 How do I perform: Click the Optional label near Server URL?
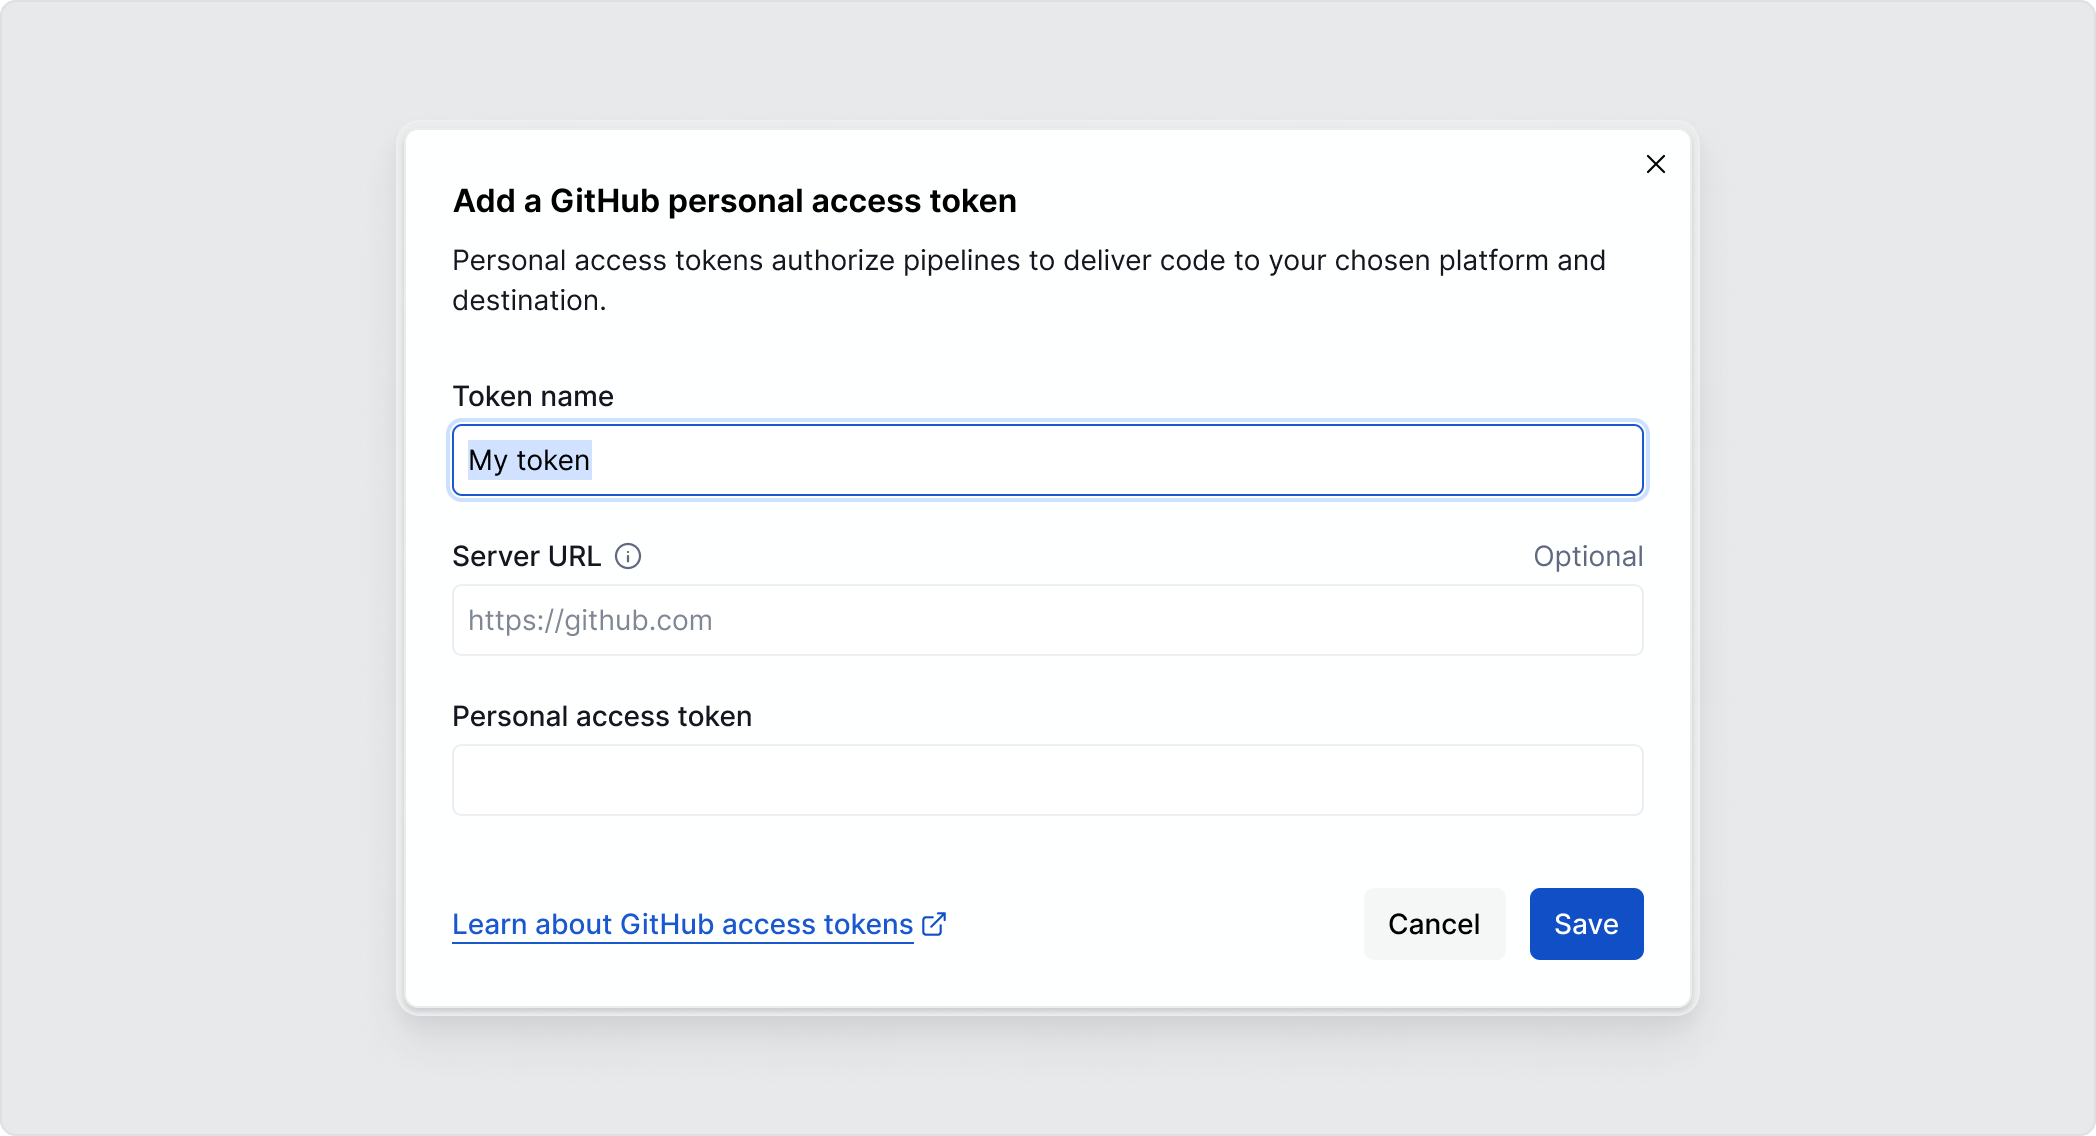point(1588,556)
